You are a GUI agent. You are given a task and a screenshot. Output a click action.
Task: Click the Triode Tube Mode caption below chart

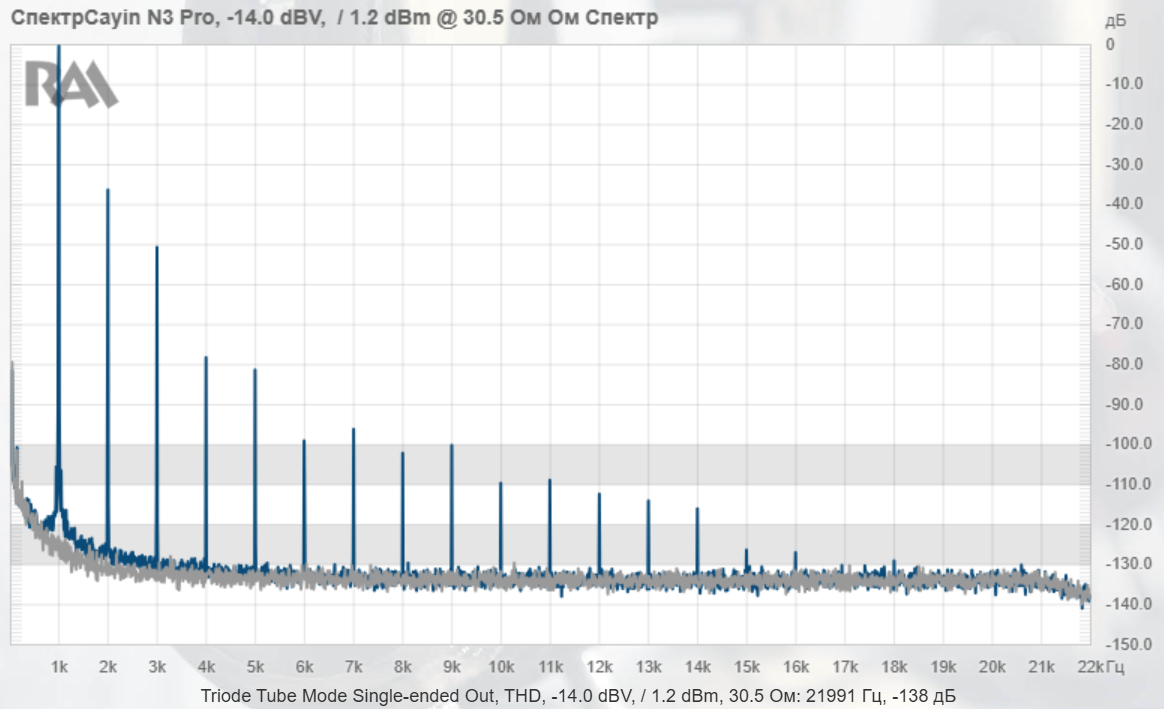pyautogui.click(x=578, y=696)
